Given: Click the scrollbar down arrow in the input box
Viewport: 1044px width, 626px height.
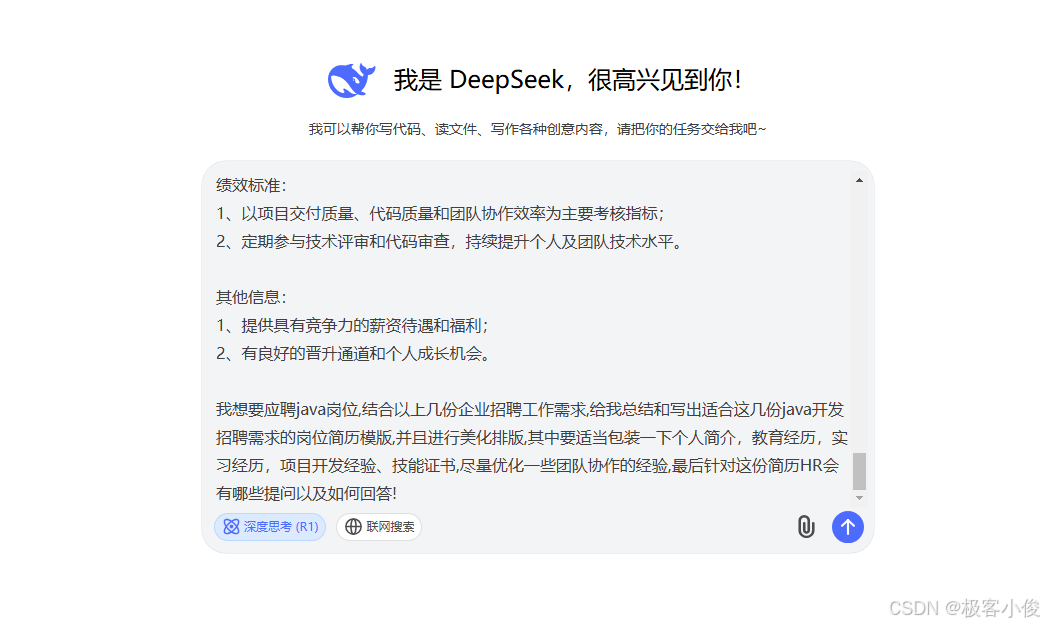Looking at the screenshot, I should point(860,498).
